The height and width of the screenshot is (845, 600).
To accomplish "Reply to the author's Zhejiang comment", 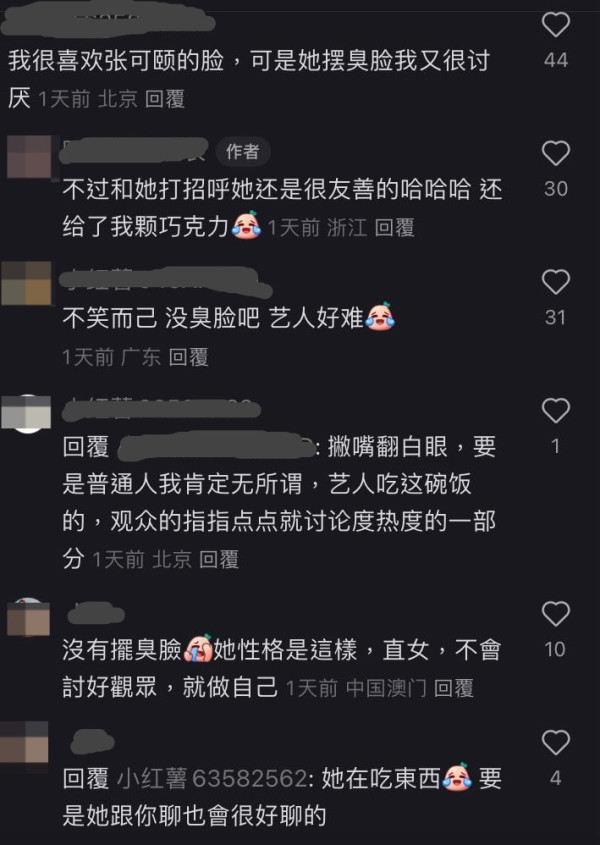I will (394, 227).
